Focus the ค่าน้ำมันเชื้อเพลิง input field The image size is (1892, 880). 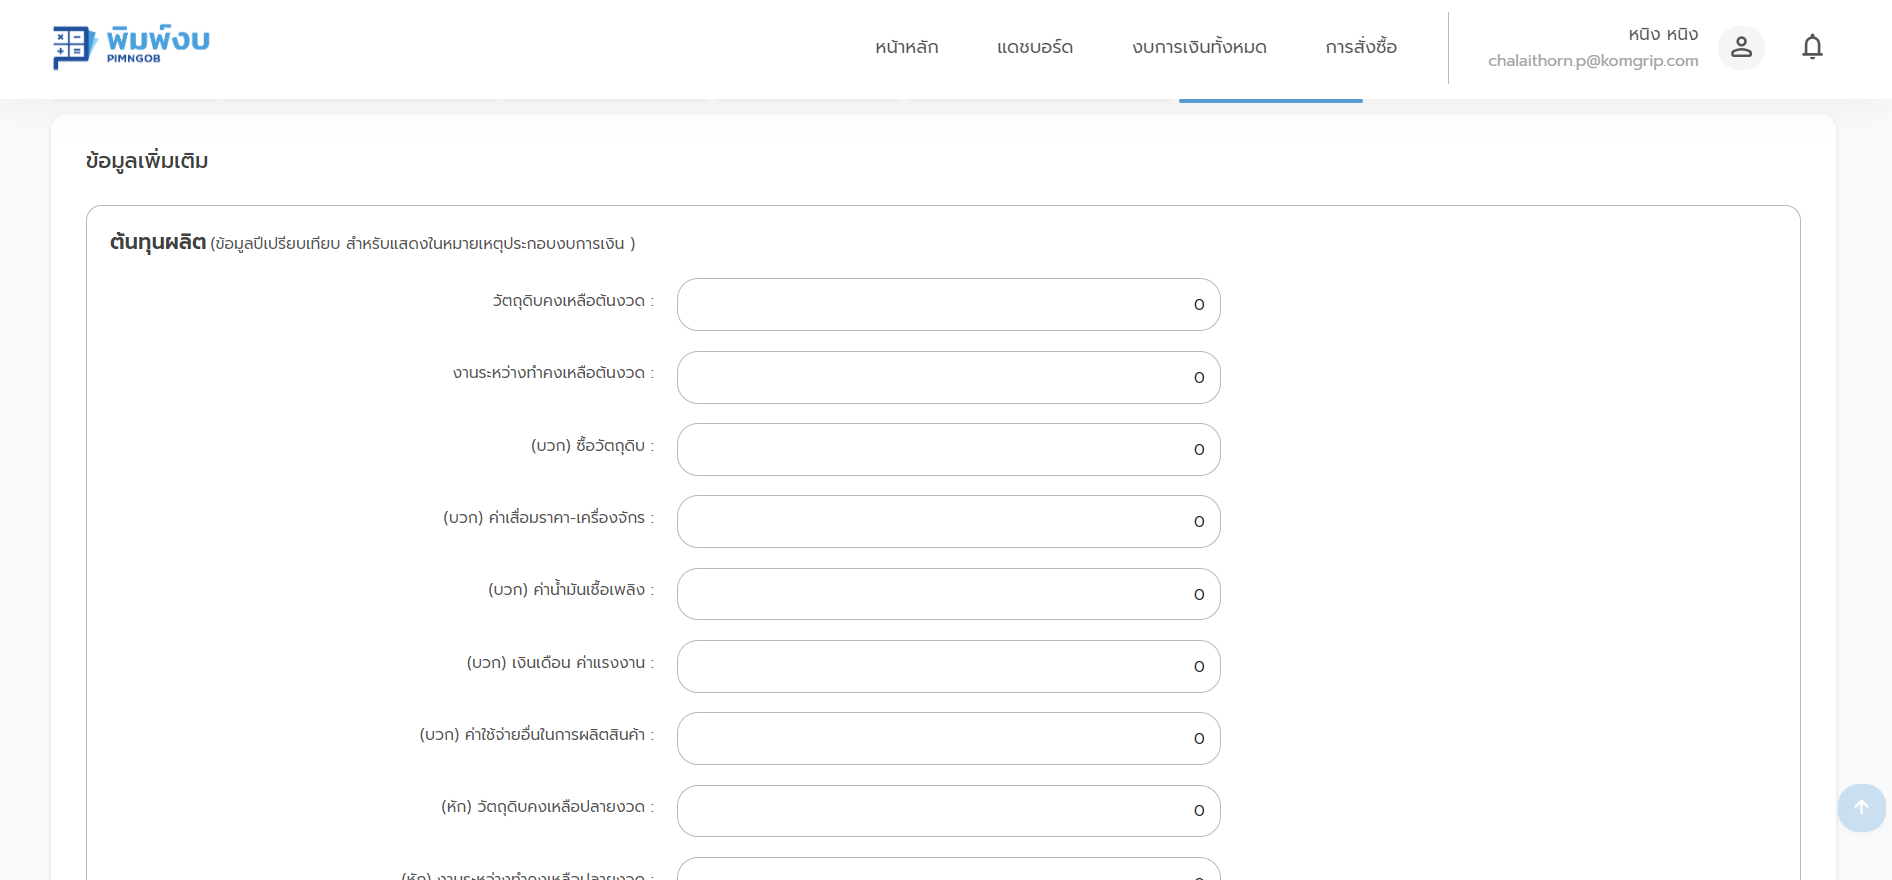tap(948, 595)
